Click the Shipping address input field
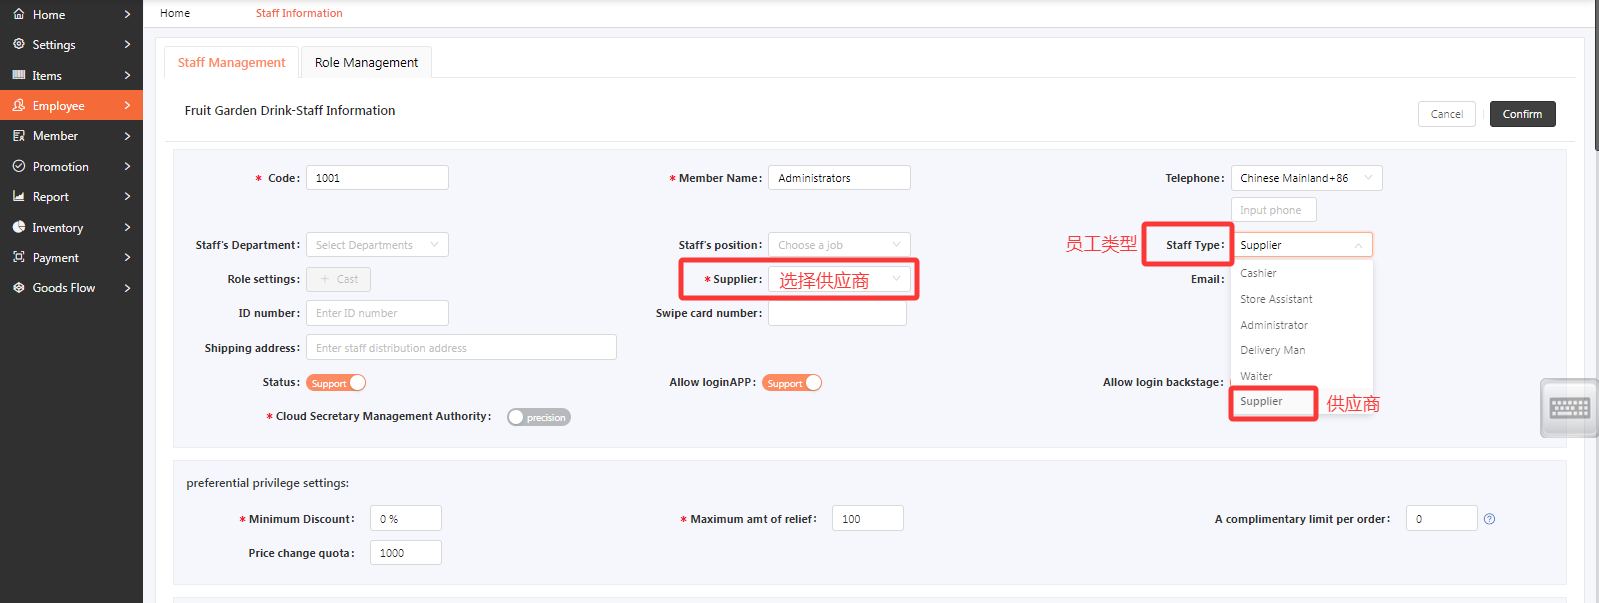This screenshot has width=1599, height=603. pos(461,348)
